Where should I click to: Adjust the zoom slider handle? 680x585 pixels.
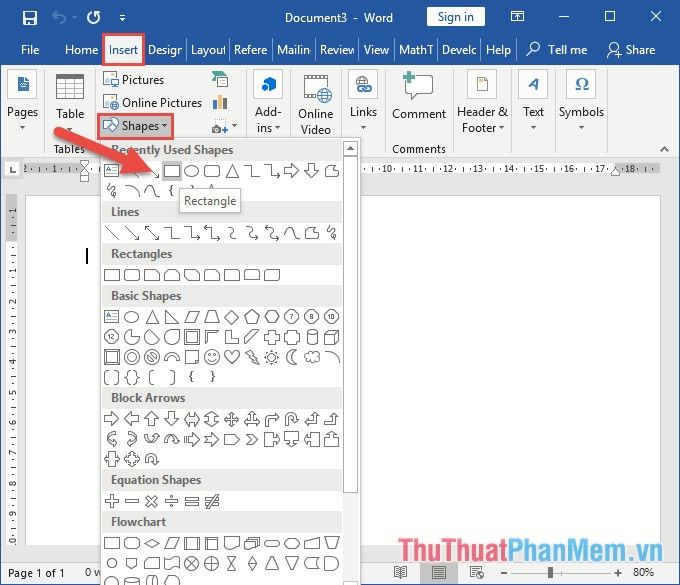550,572
